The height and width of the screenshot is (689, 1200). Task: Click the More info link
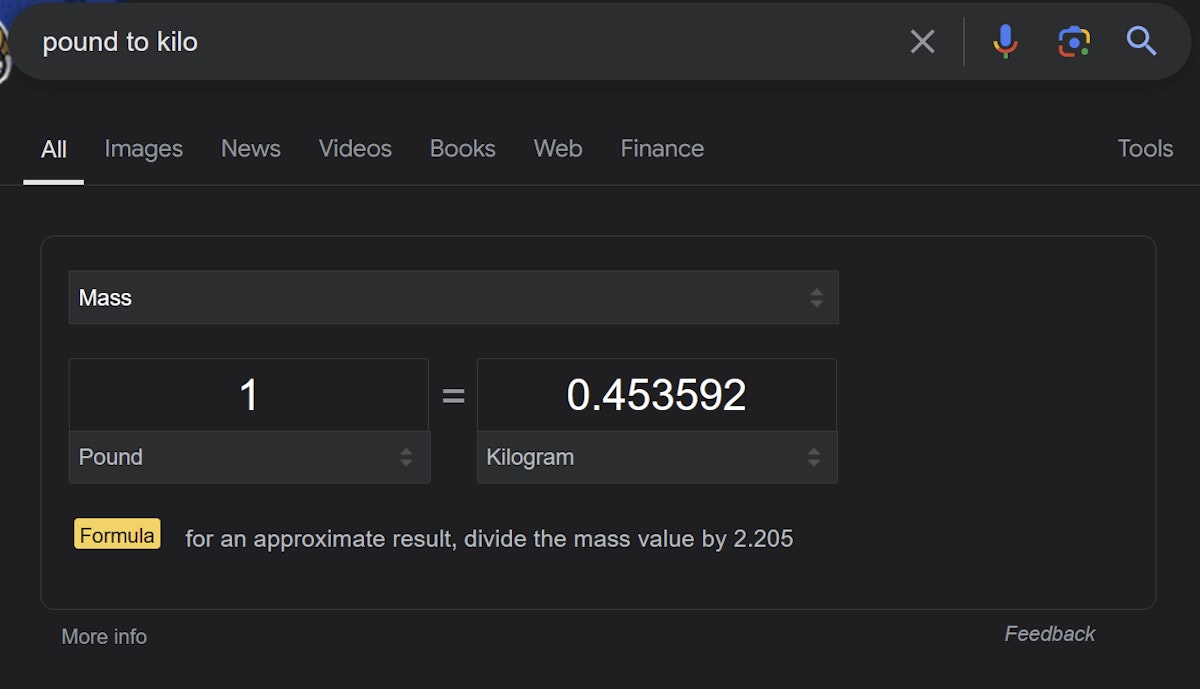(x=104, y=636)
